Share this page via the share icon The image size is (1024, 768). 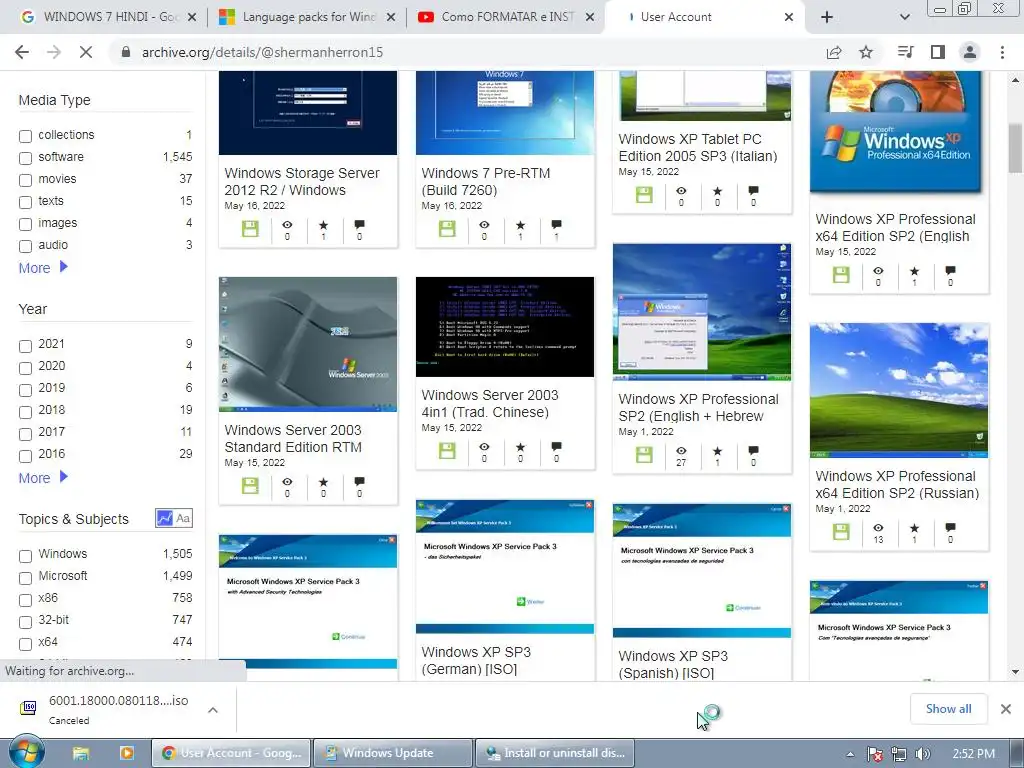click(x=834, y=52)
